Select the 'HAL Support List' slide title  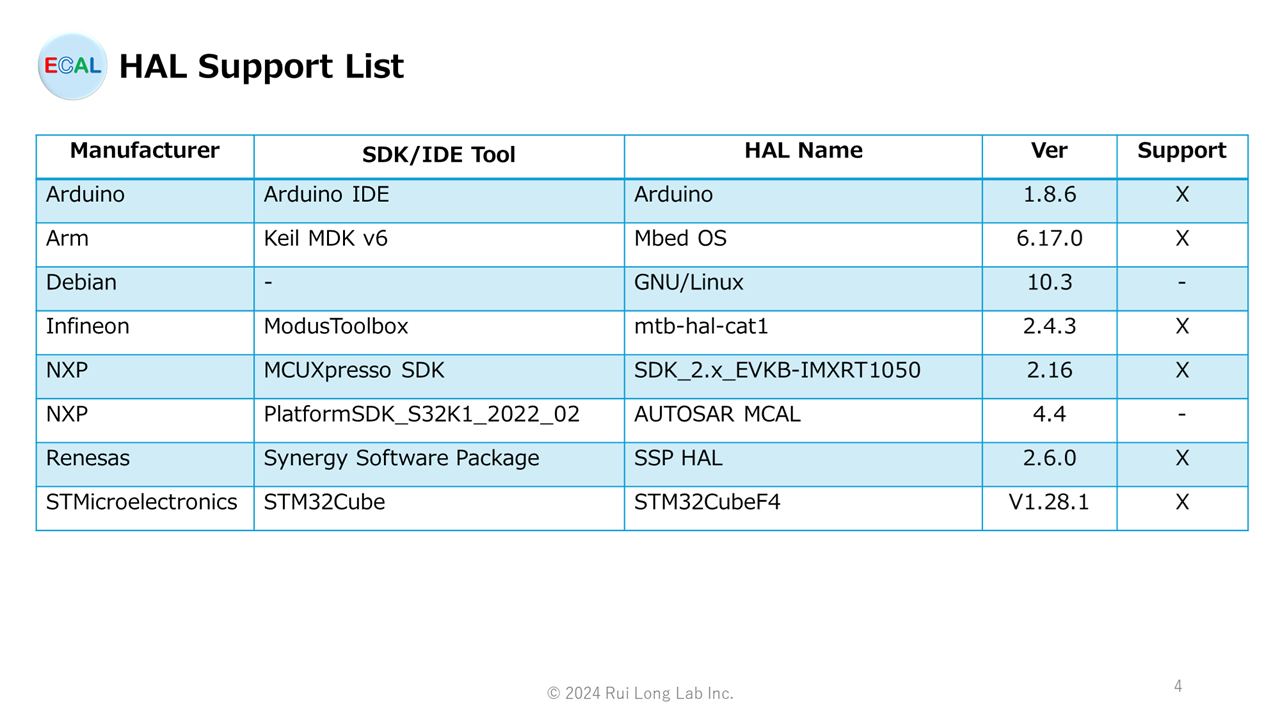tap(261, 67)
